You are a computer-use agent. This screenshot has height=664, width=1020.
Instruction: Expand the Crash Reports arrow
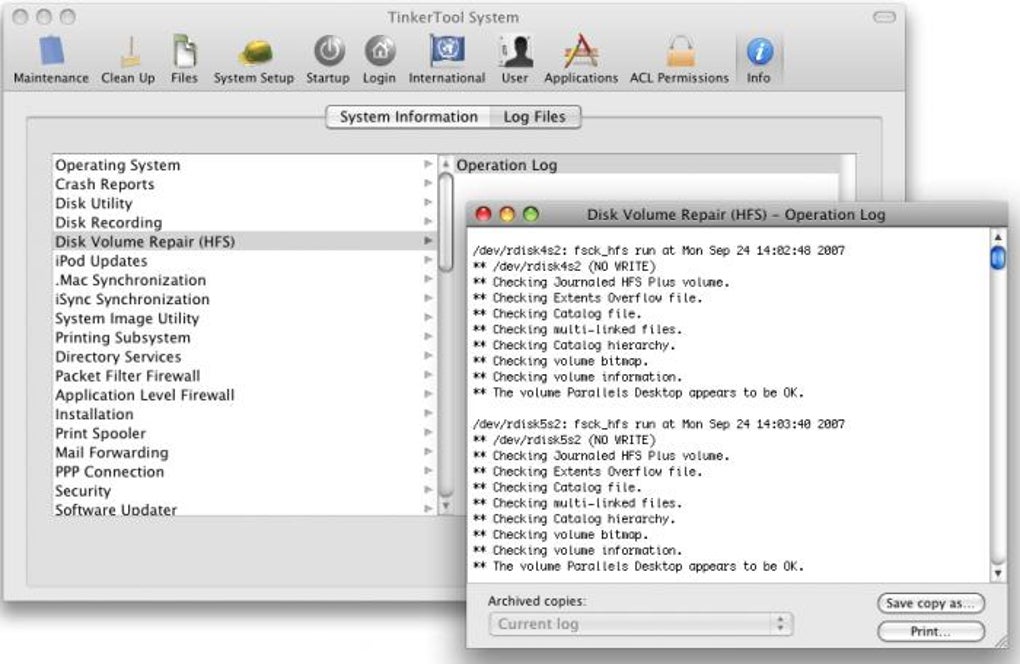[428, 184]
